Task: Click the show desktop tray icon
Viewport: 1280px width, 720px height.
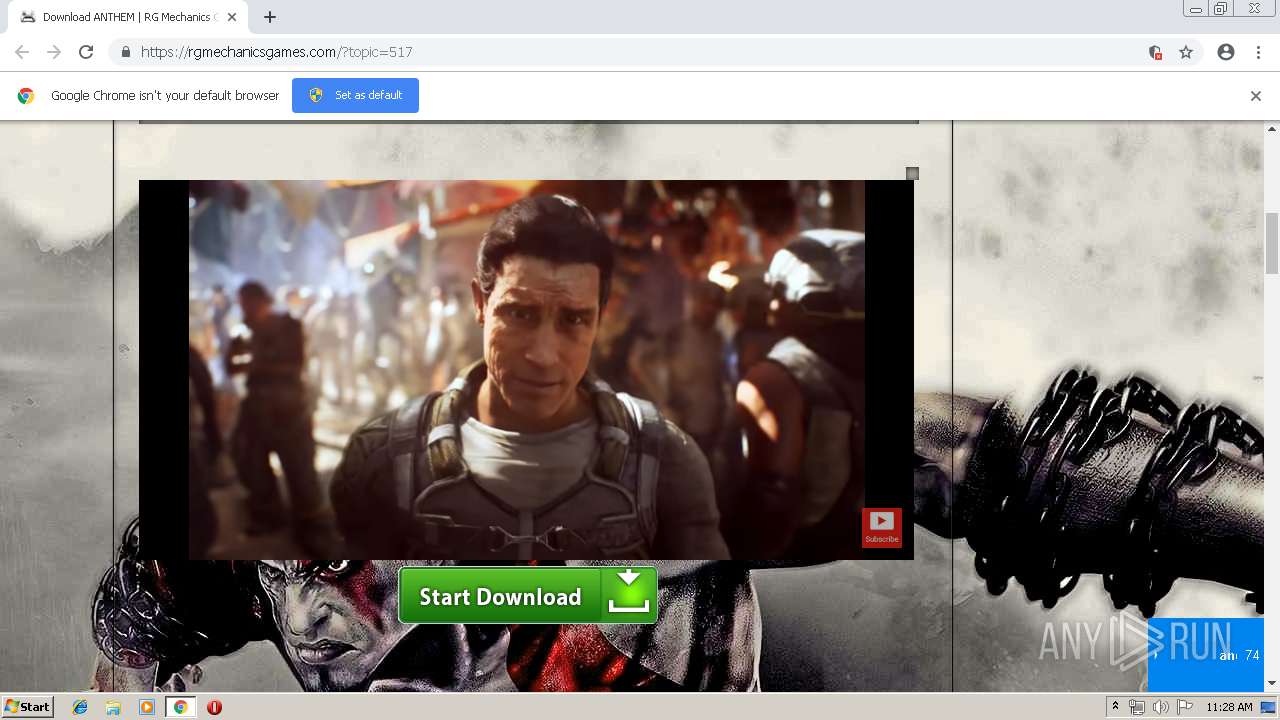Action: click(x=1268, y=707)
